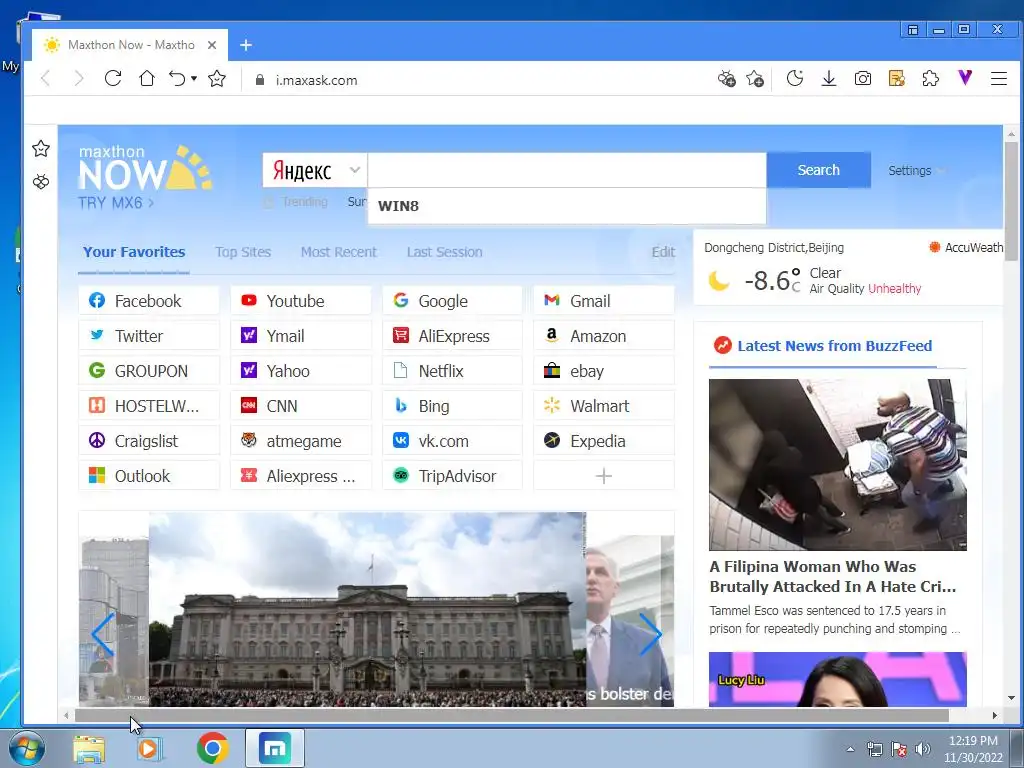The image size is (1024, 768).
Task: Click the Edit favorites link
Action: [x=663, y=252]
